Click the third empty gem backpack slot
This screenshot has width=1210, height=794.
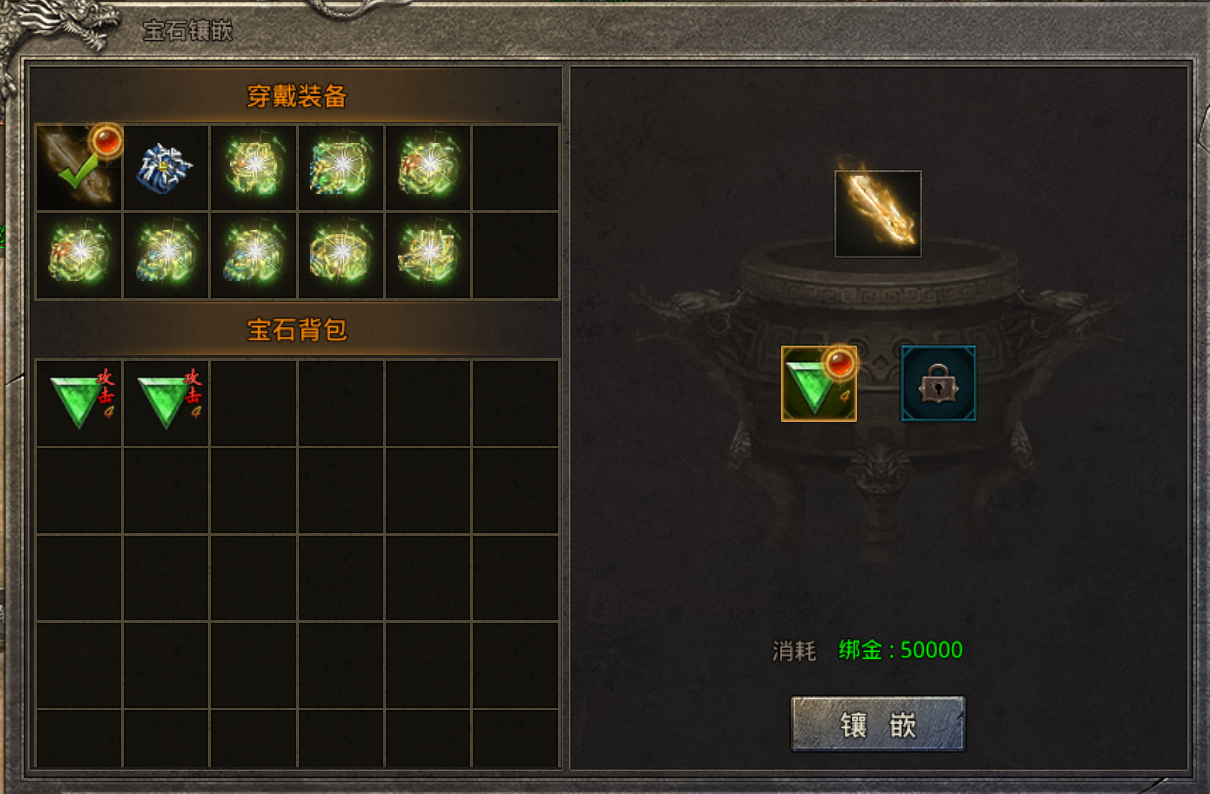[x=253, y=403]
